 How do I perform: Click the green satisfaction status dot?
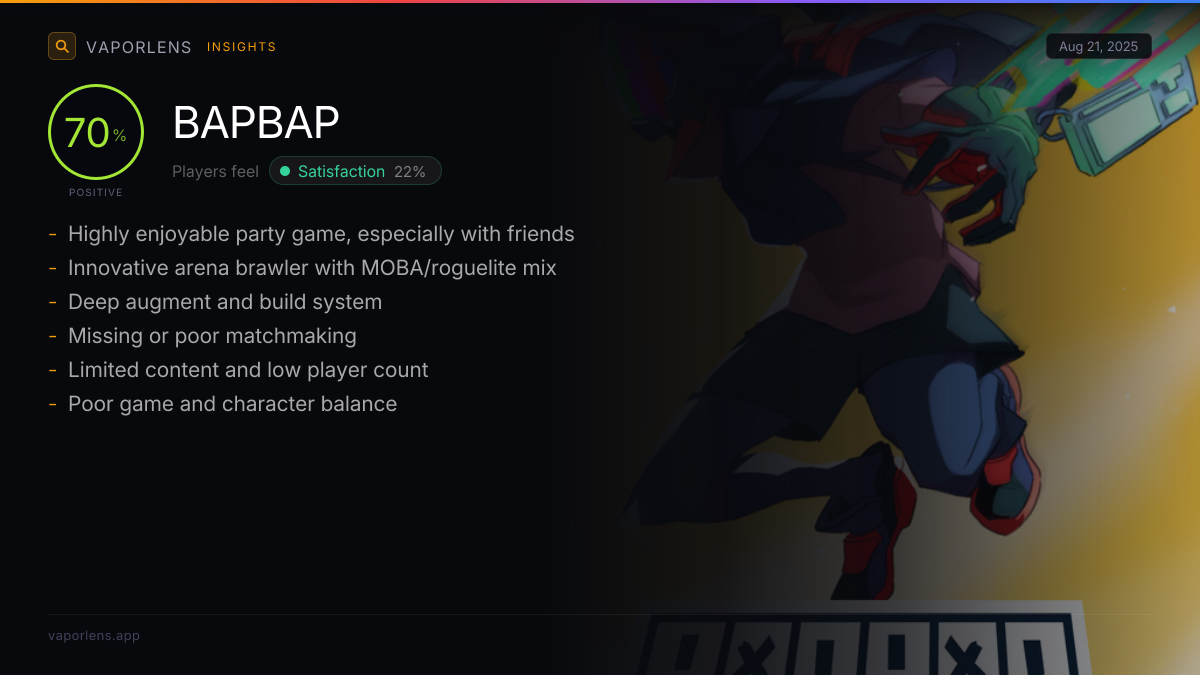point(285,172)
